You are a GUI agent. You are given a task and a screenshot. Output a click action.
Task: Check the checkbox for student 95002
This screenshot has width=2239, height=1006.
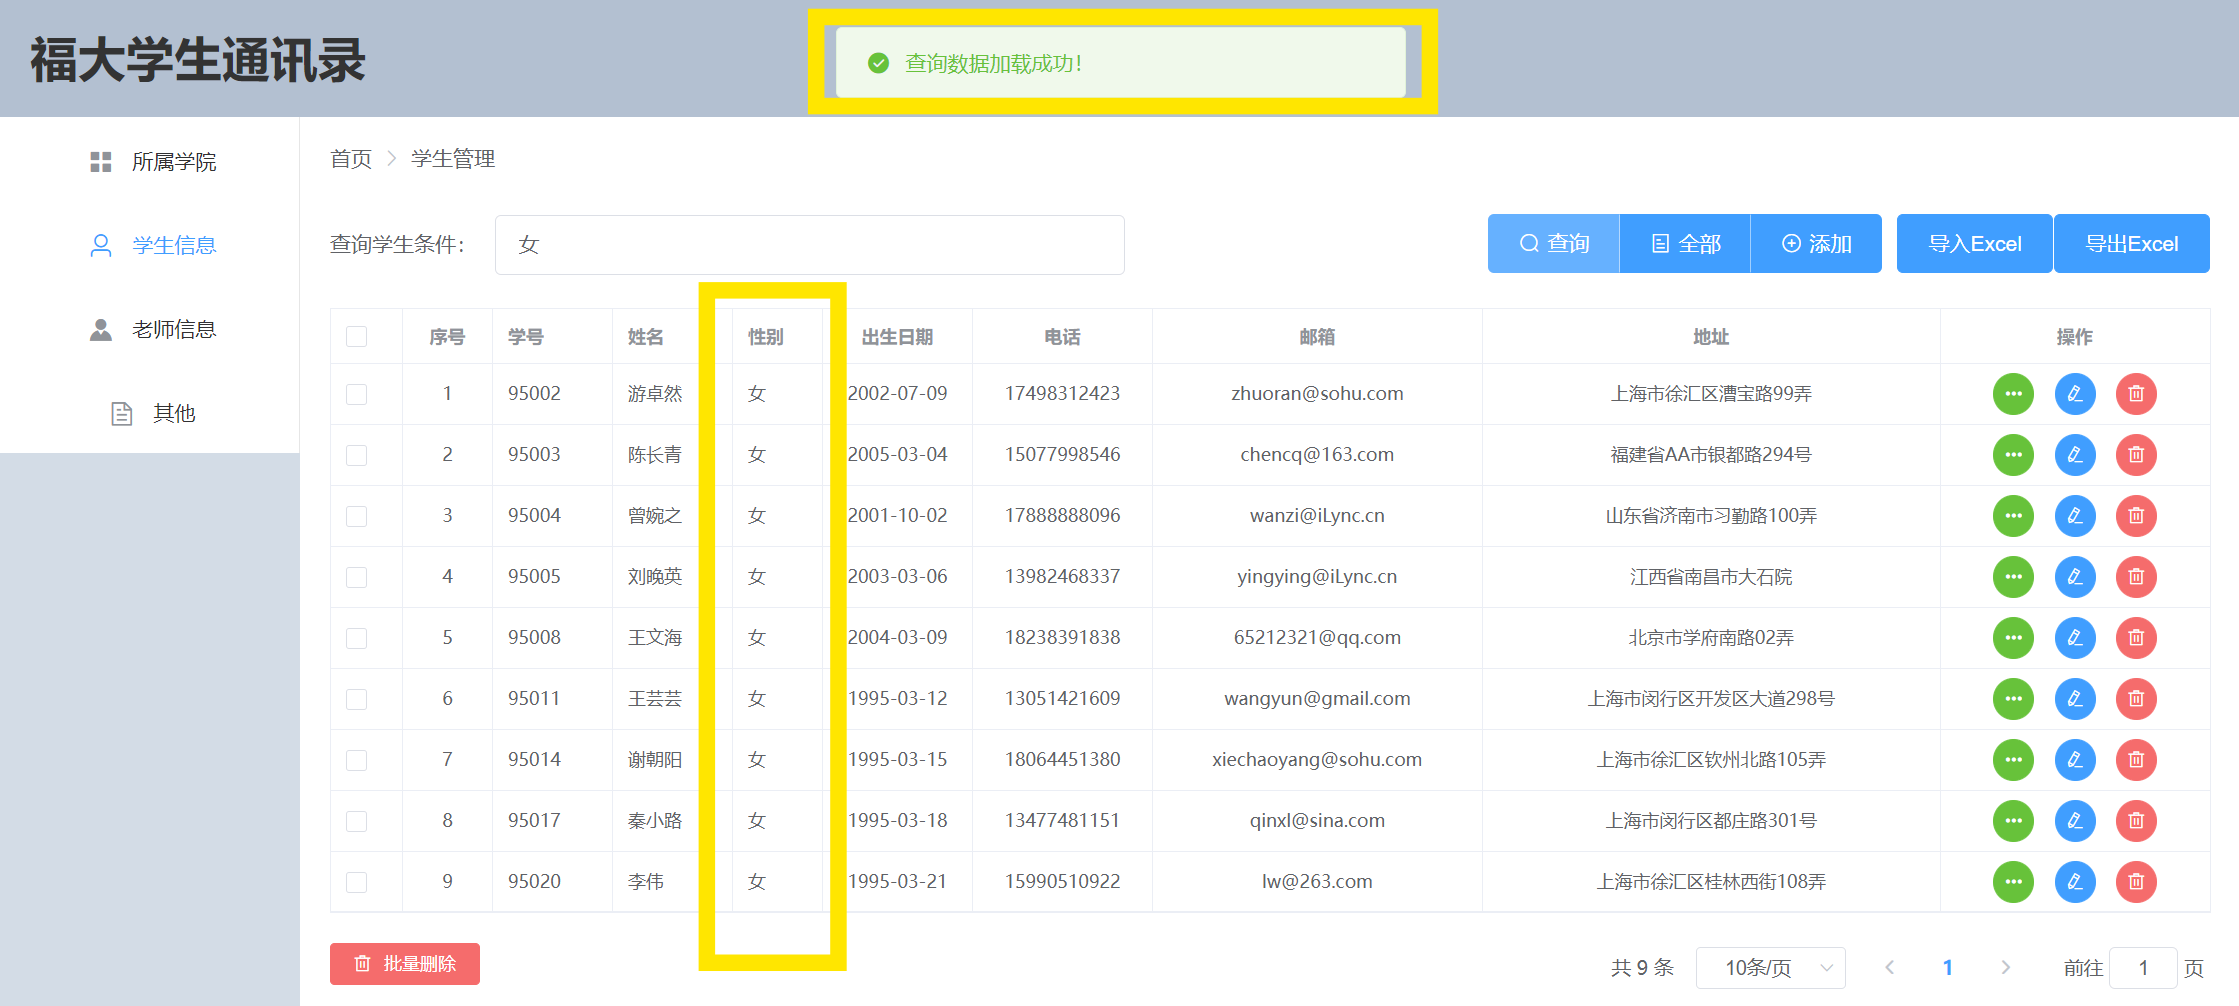pos(357,394)
